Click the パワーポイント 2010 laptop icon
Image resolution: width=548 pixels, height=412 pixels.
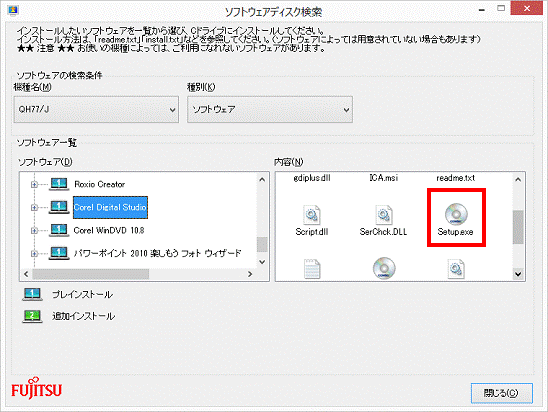(59, 253)
